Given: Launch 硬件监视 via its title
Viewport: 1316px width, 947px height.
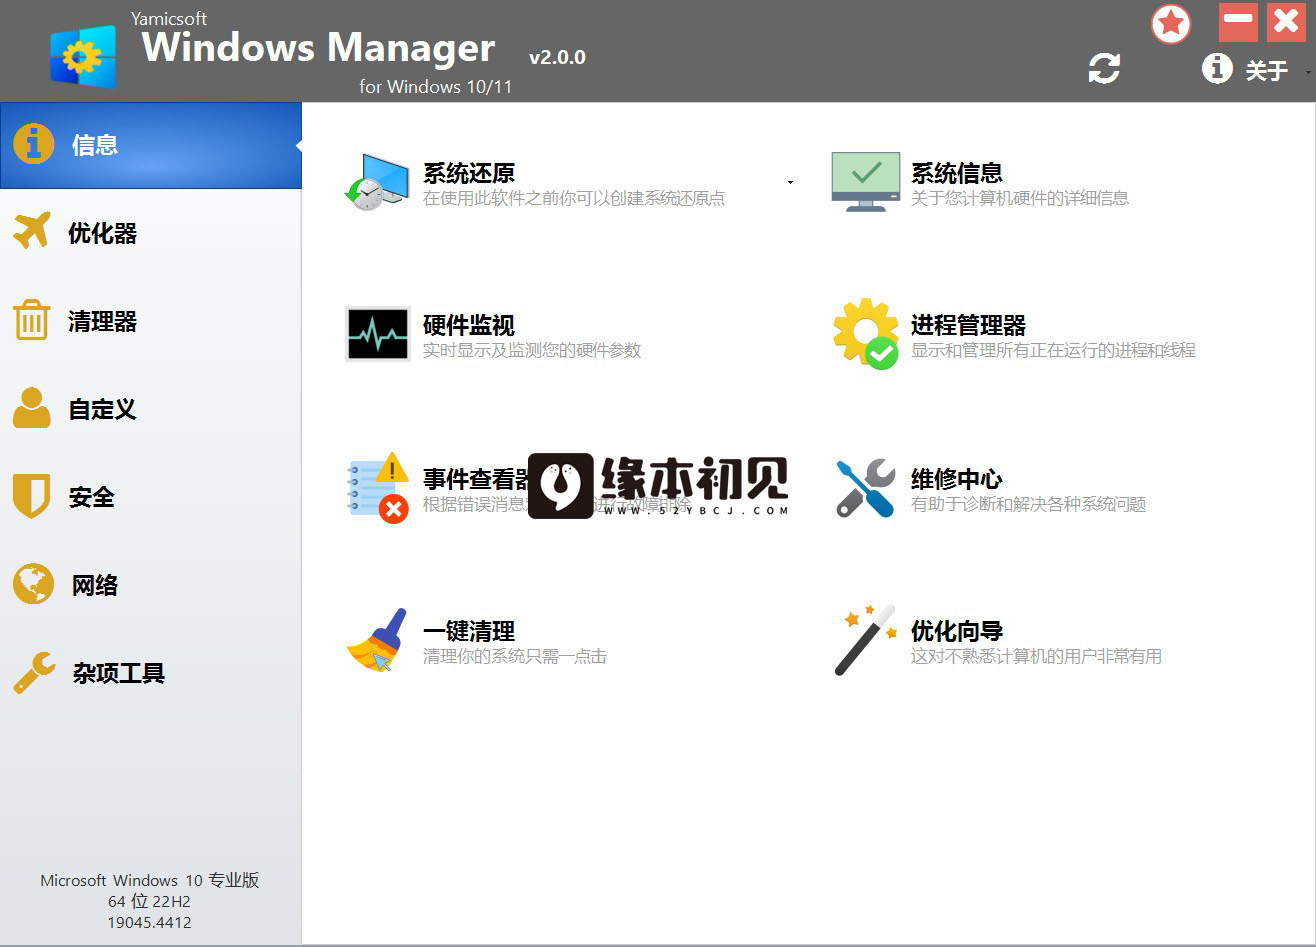Looking at the screenshot, I should click(x=469, y=326).
